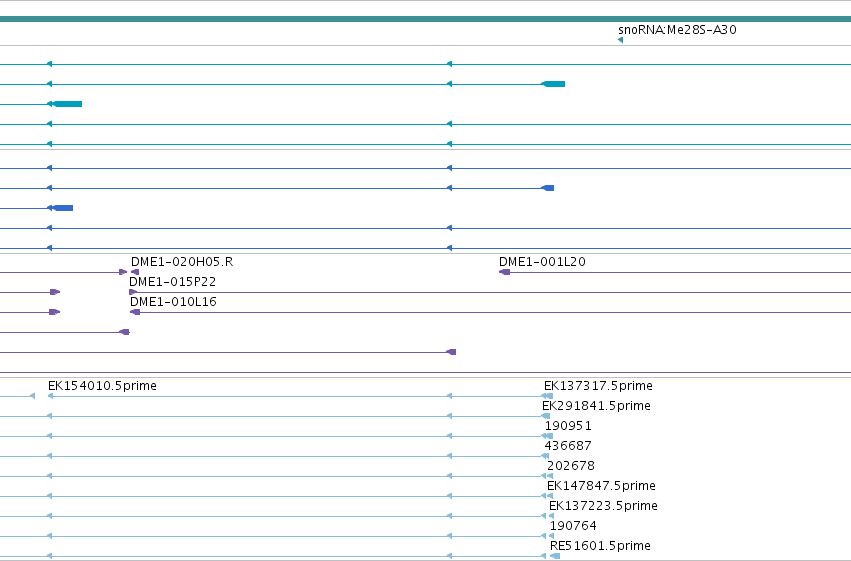851x561 pixels.
Task: Click the EK137317.5prime light-blue end glyph
Action: (x=548, y=397)
